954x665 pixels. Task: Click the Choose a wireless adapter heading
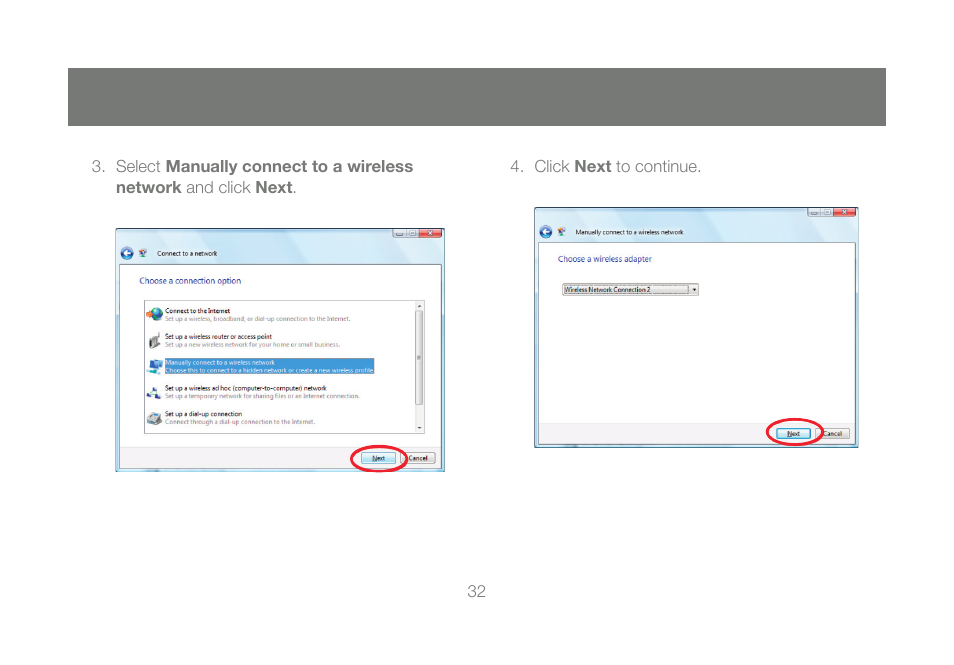click(x=605, y=259)
